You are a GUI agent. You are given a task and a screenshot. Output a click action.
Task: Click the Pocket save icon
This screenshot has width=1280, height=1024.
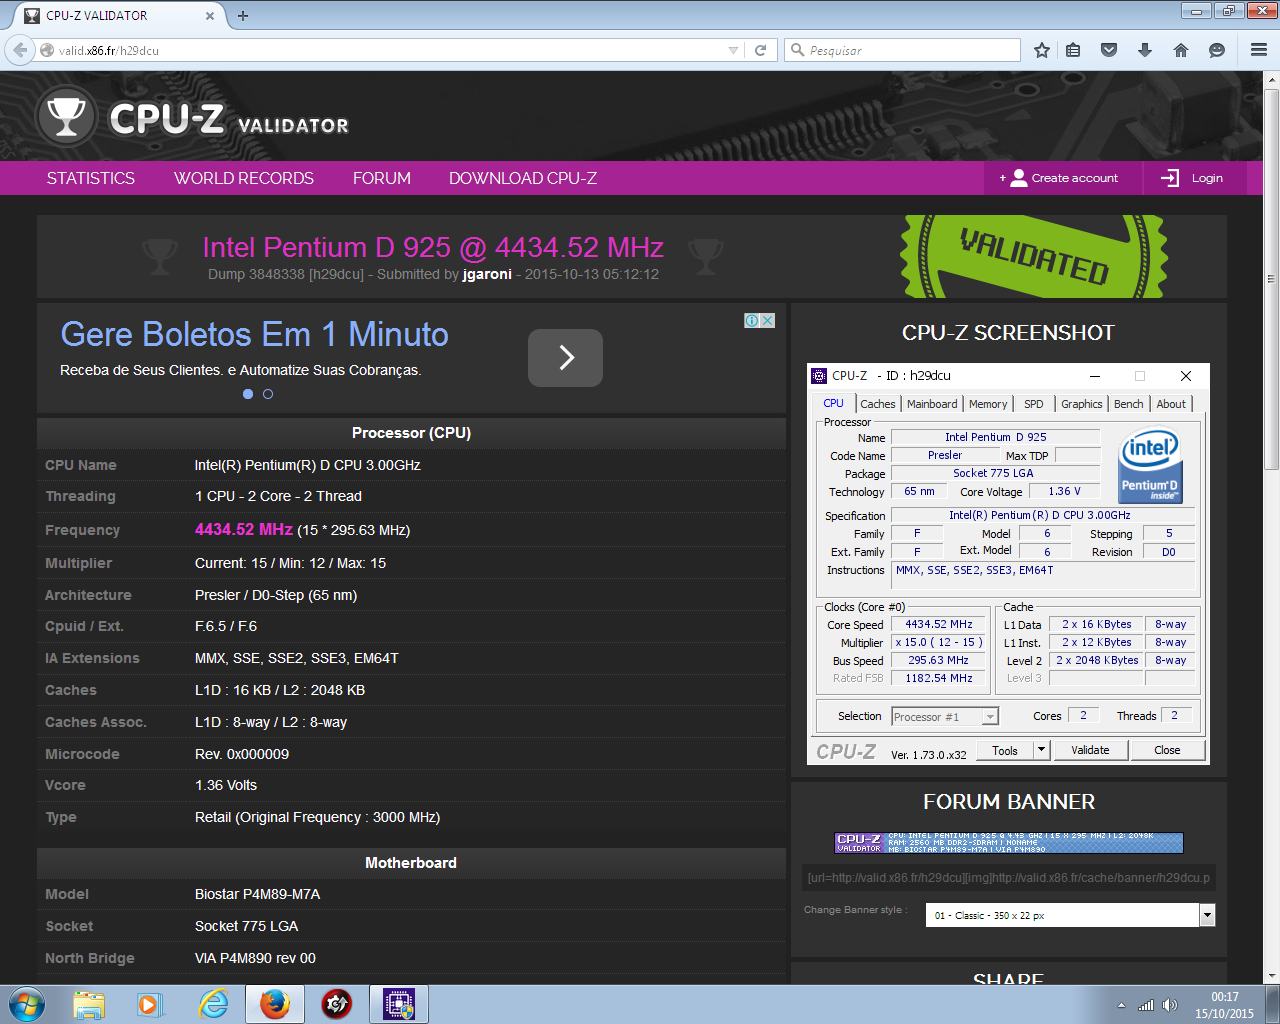[1109, 50]
